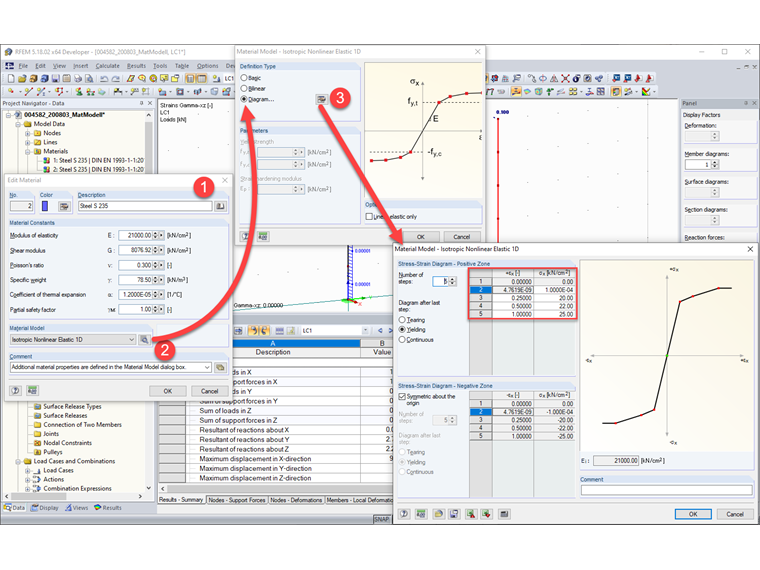760x570 pixels.
Task: Click the Undo arrow toolbar icon
Action: (104, 78)
